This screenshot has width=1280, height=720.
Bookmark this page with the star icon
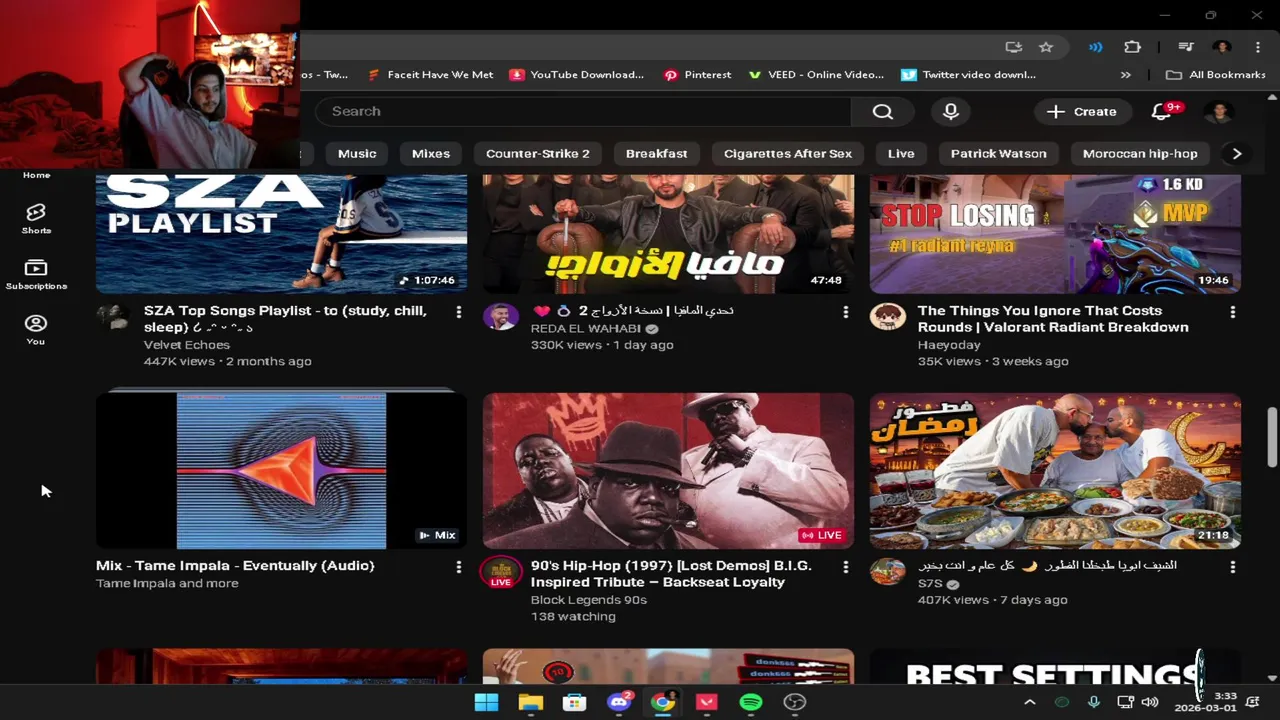point(1046,47)
